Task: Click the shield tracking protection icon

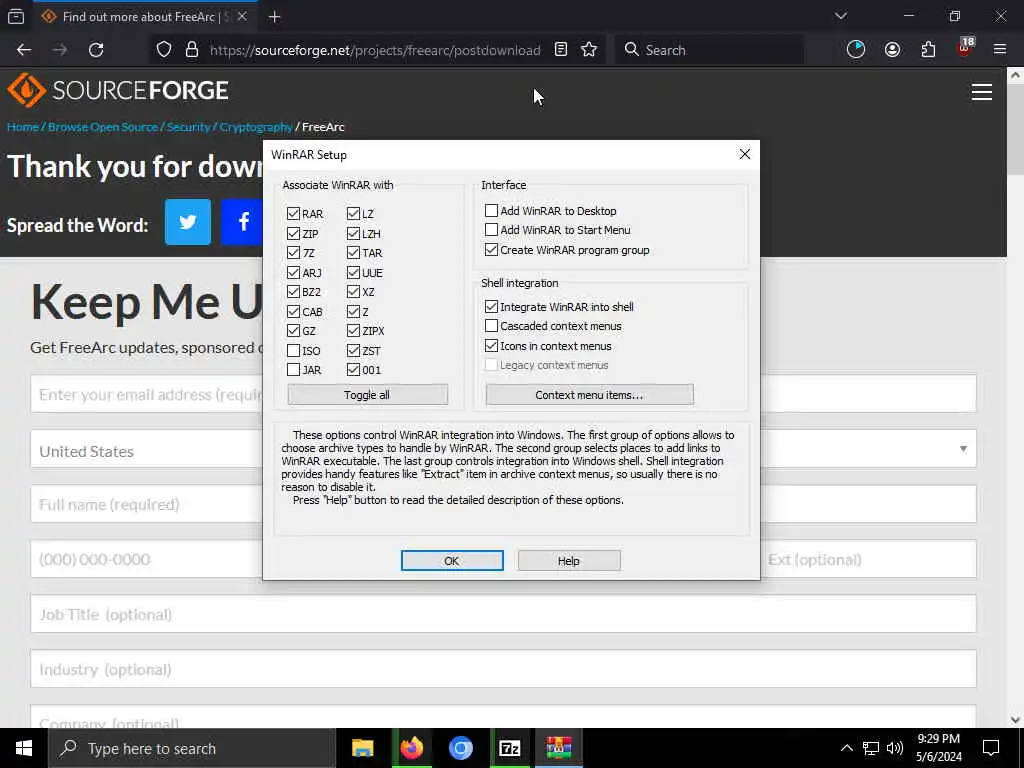Action: pos(164,50)
